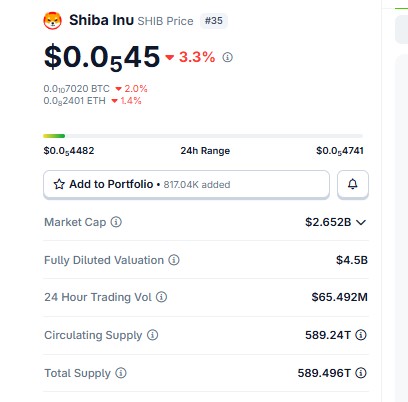Click info icon next to 589.24T value
The width and height of the screenshot is (408, 402).
tap(361, 335)
